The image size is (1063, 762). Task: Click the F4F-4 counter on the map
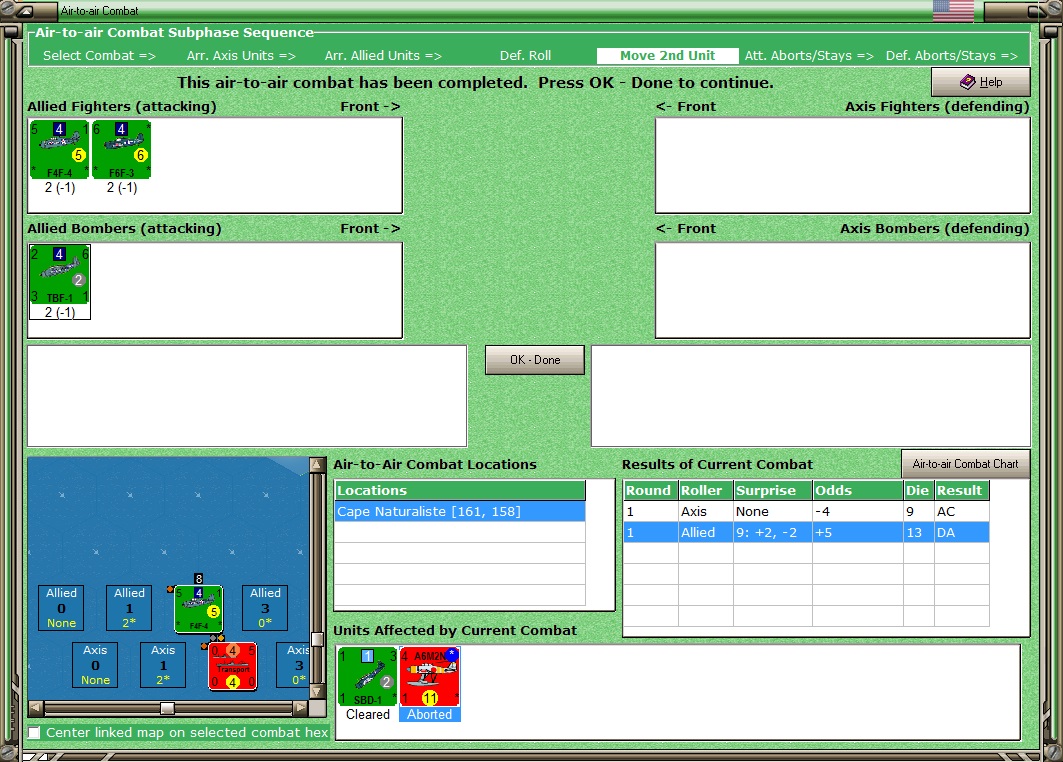[199, 608]
